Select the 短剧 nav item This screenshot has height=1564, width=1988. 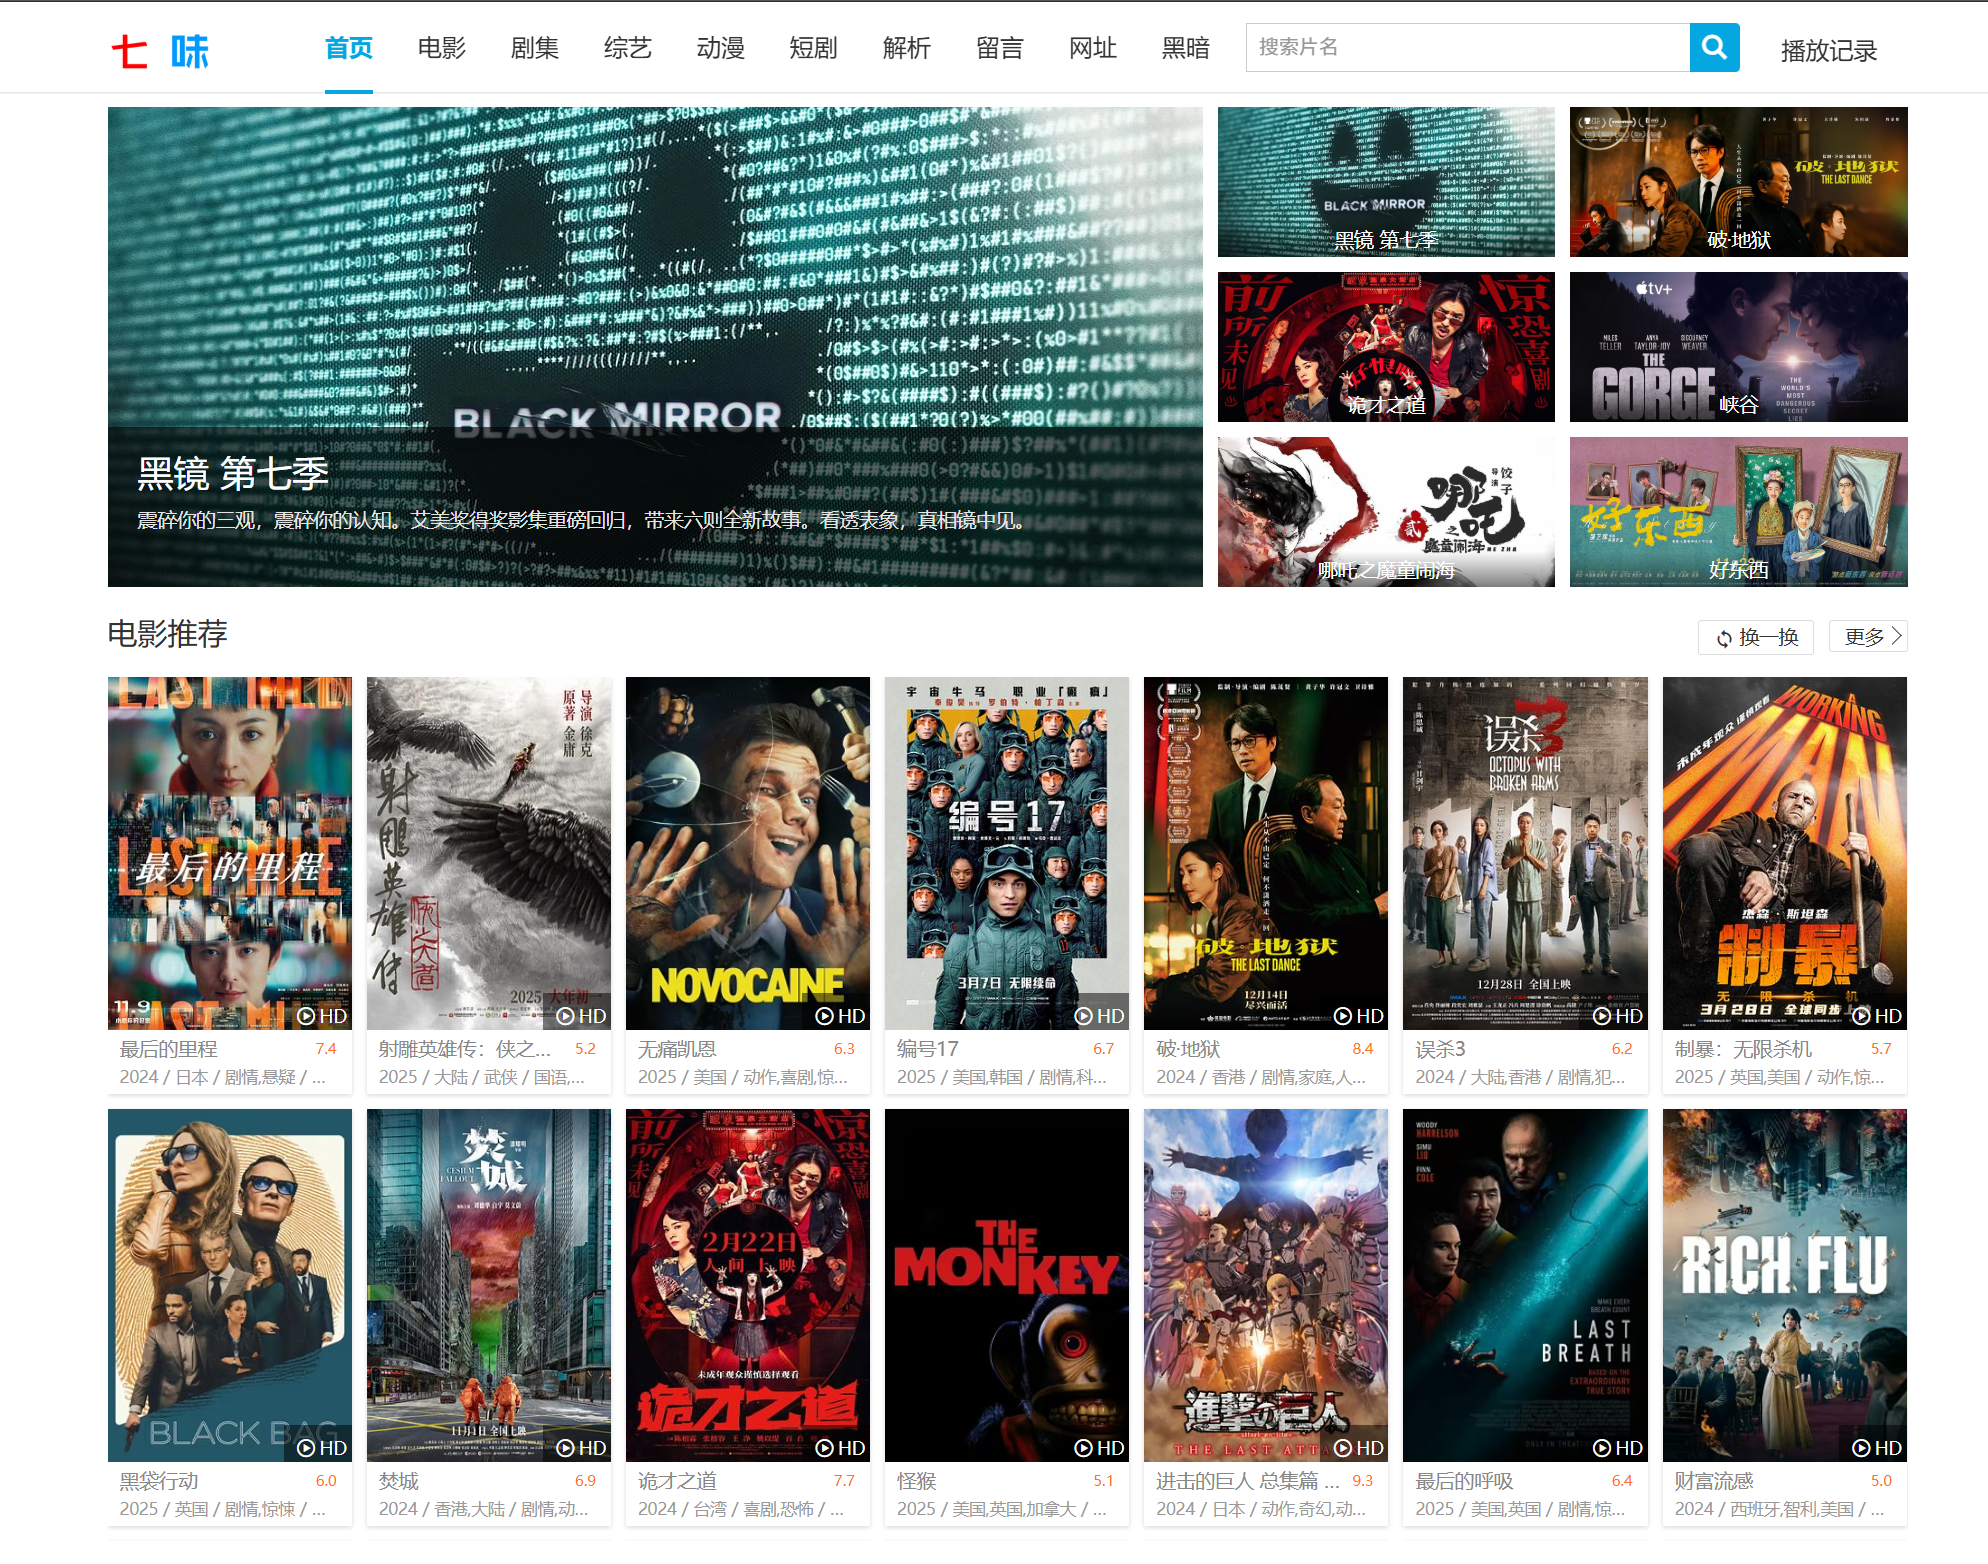[x=814, y=48]
